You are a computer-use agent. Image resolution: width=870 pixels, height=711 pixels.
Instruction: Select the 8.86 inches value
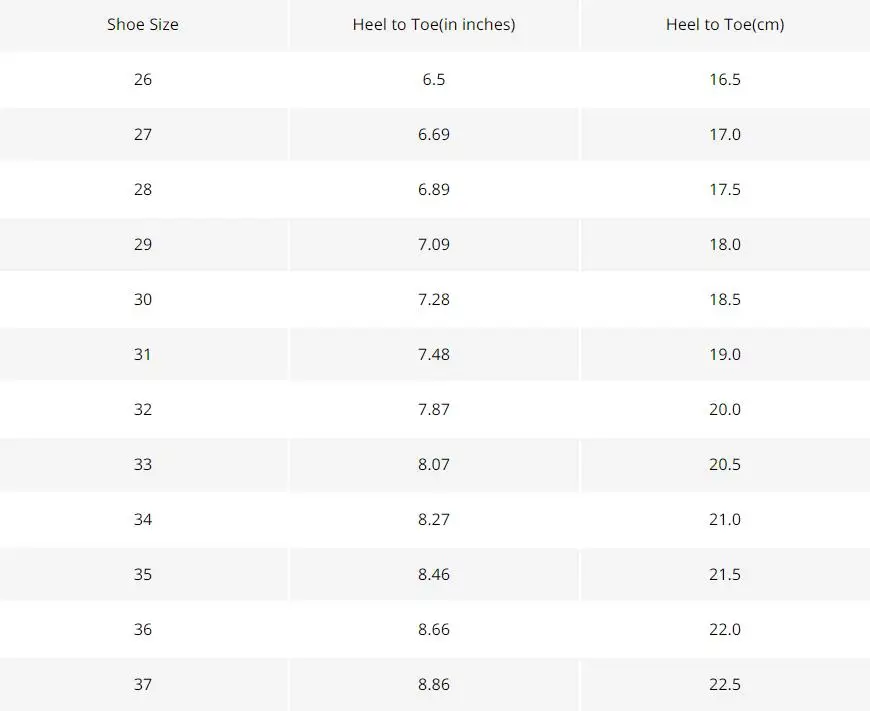(x=434, y=684)
